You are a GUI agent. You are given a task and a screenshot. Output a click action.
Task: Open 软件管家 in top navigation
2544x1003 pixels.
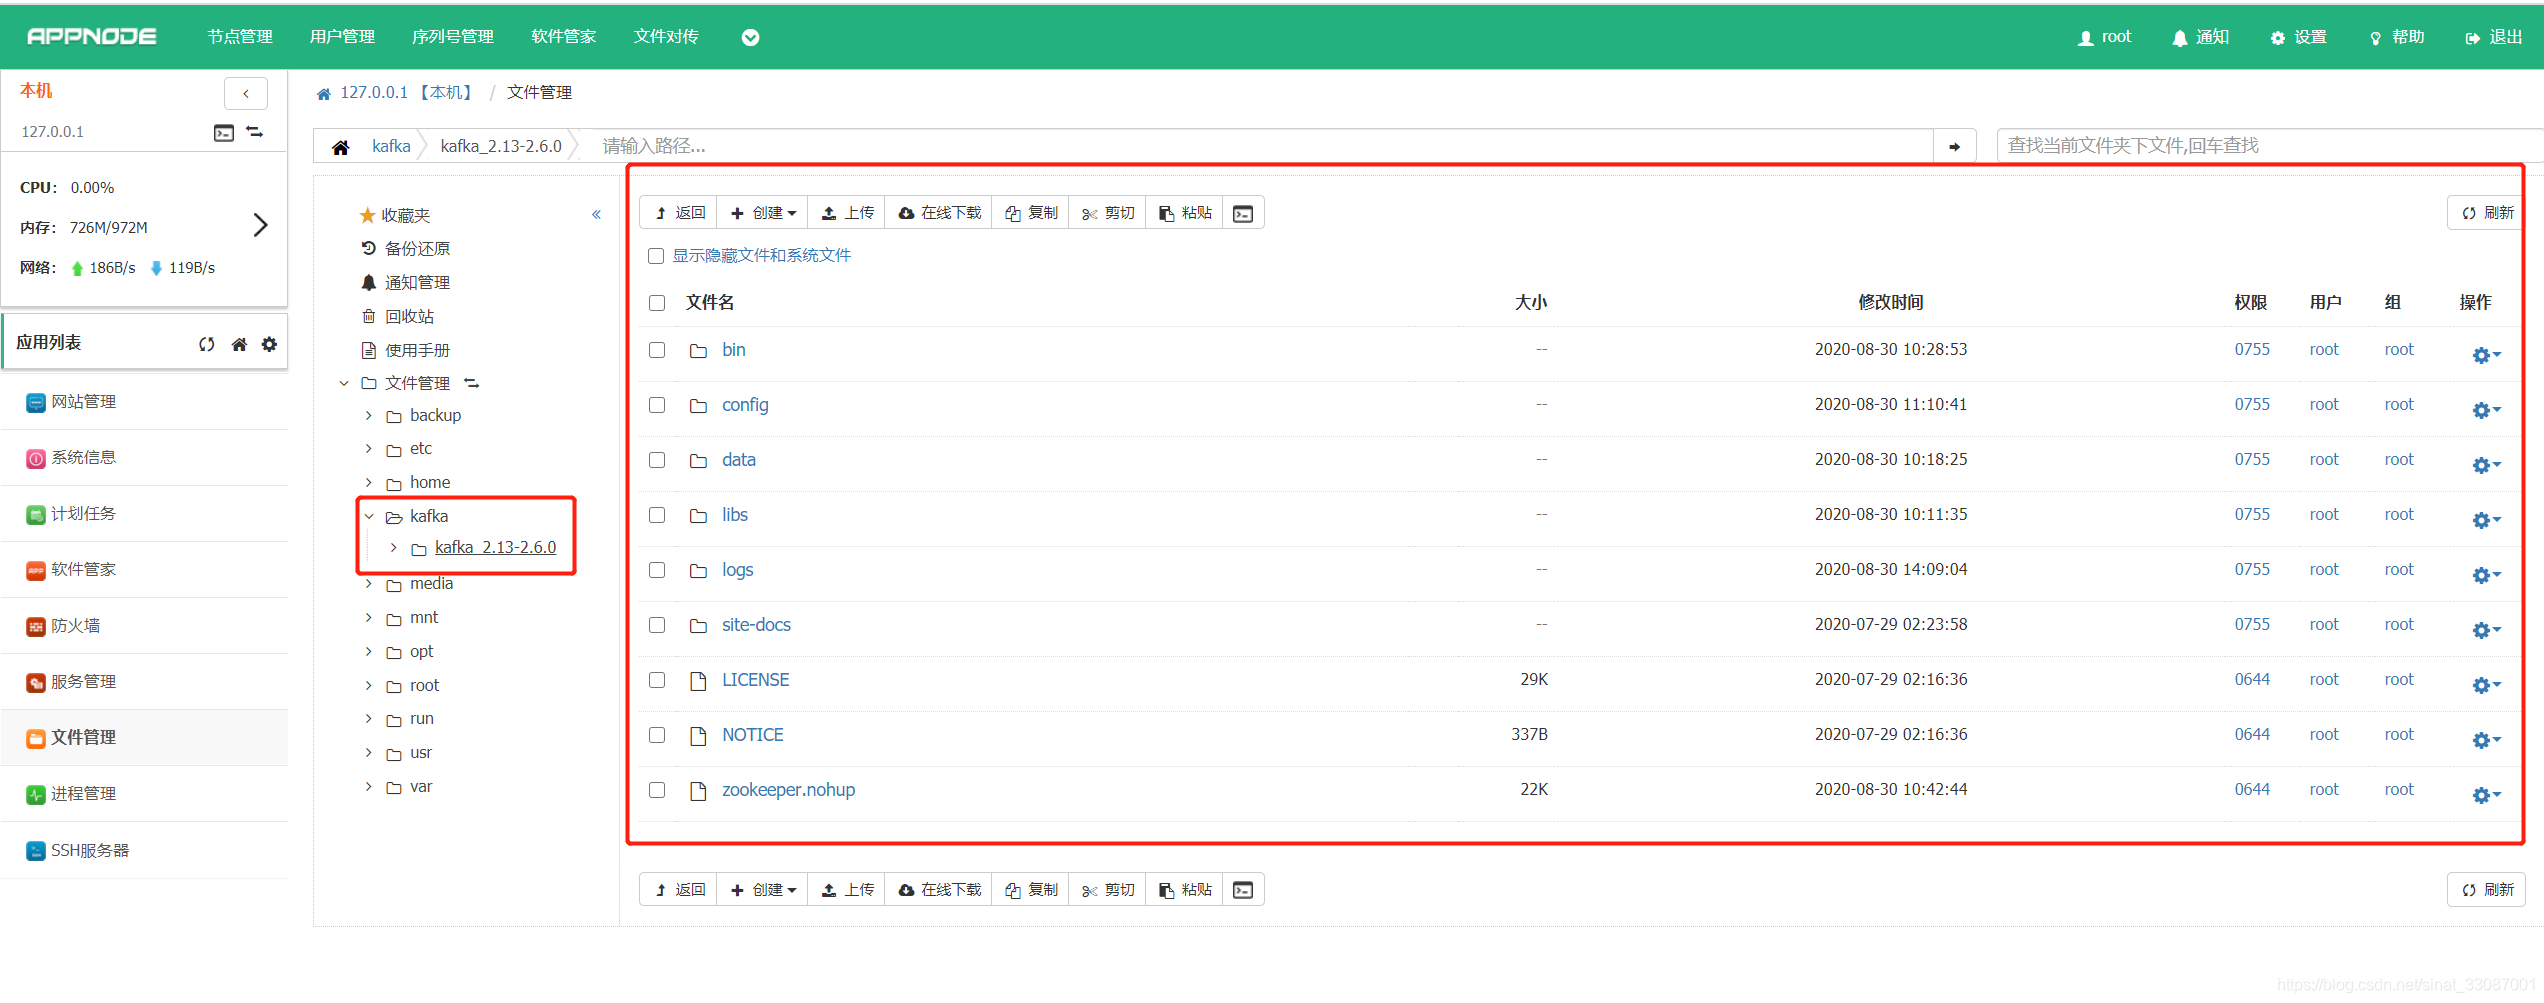(x=563, y=37)
